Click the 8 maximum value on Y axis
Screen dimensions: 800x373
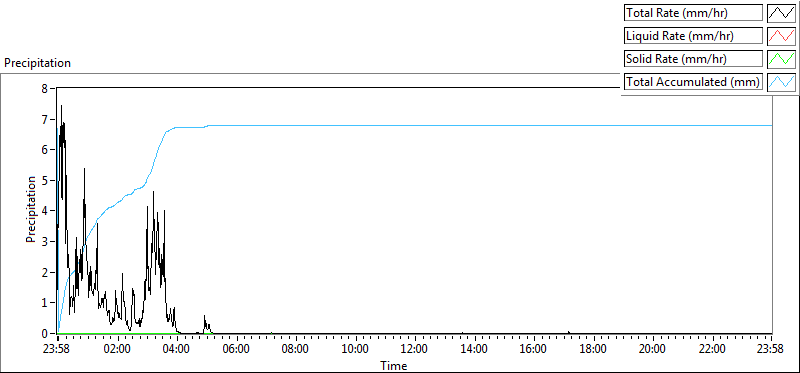tap(44, 88)
